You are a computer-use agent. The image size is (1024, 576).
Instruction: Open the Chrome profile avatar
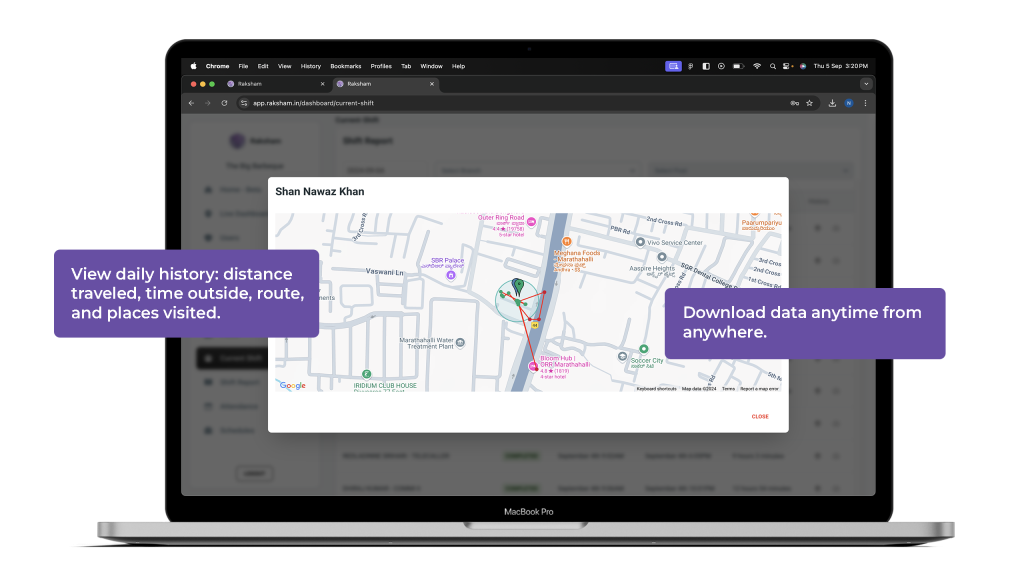pos(849,103)
